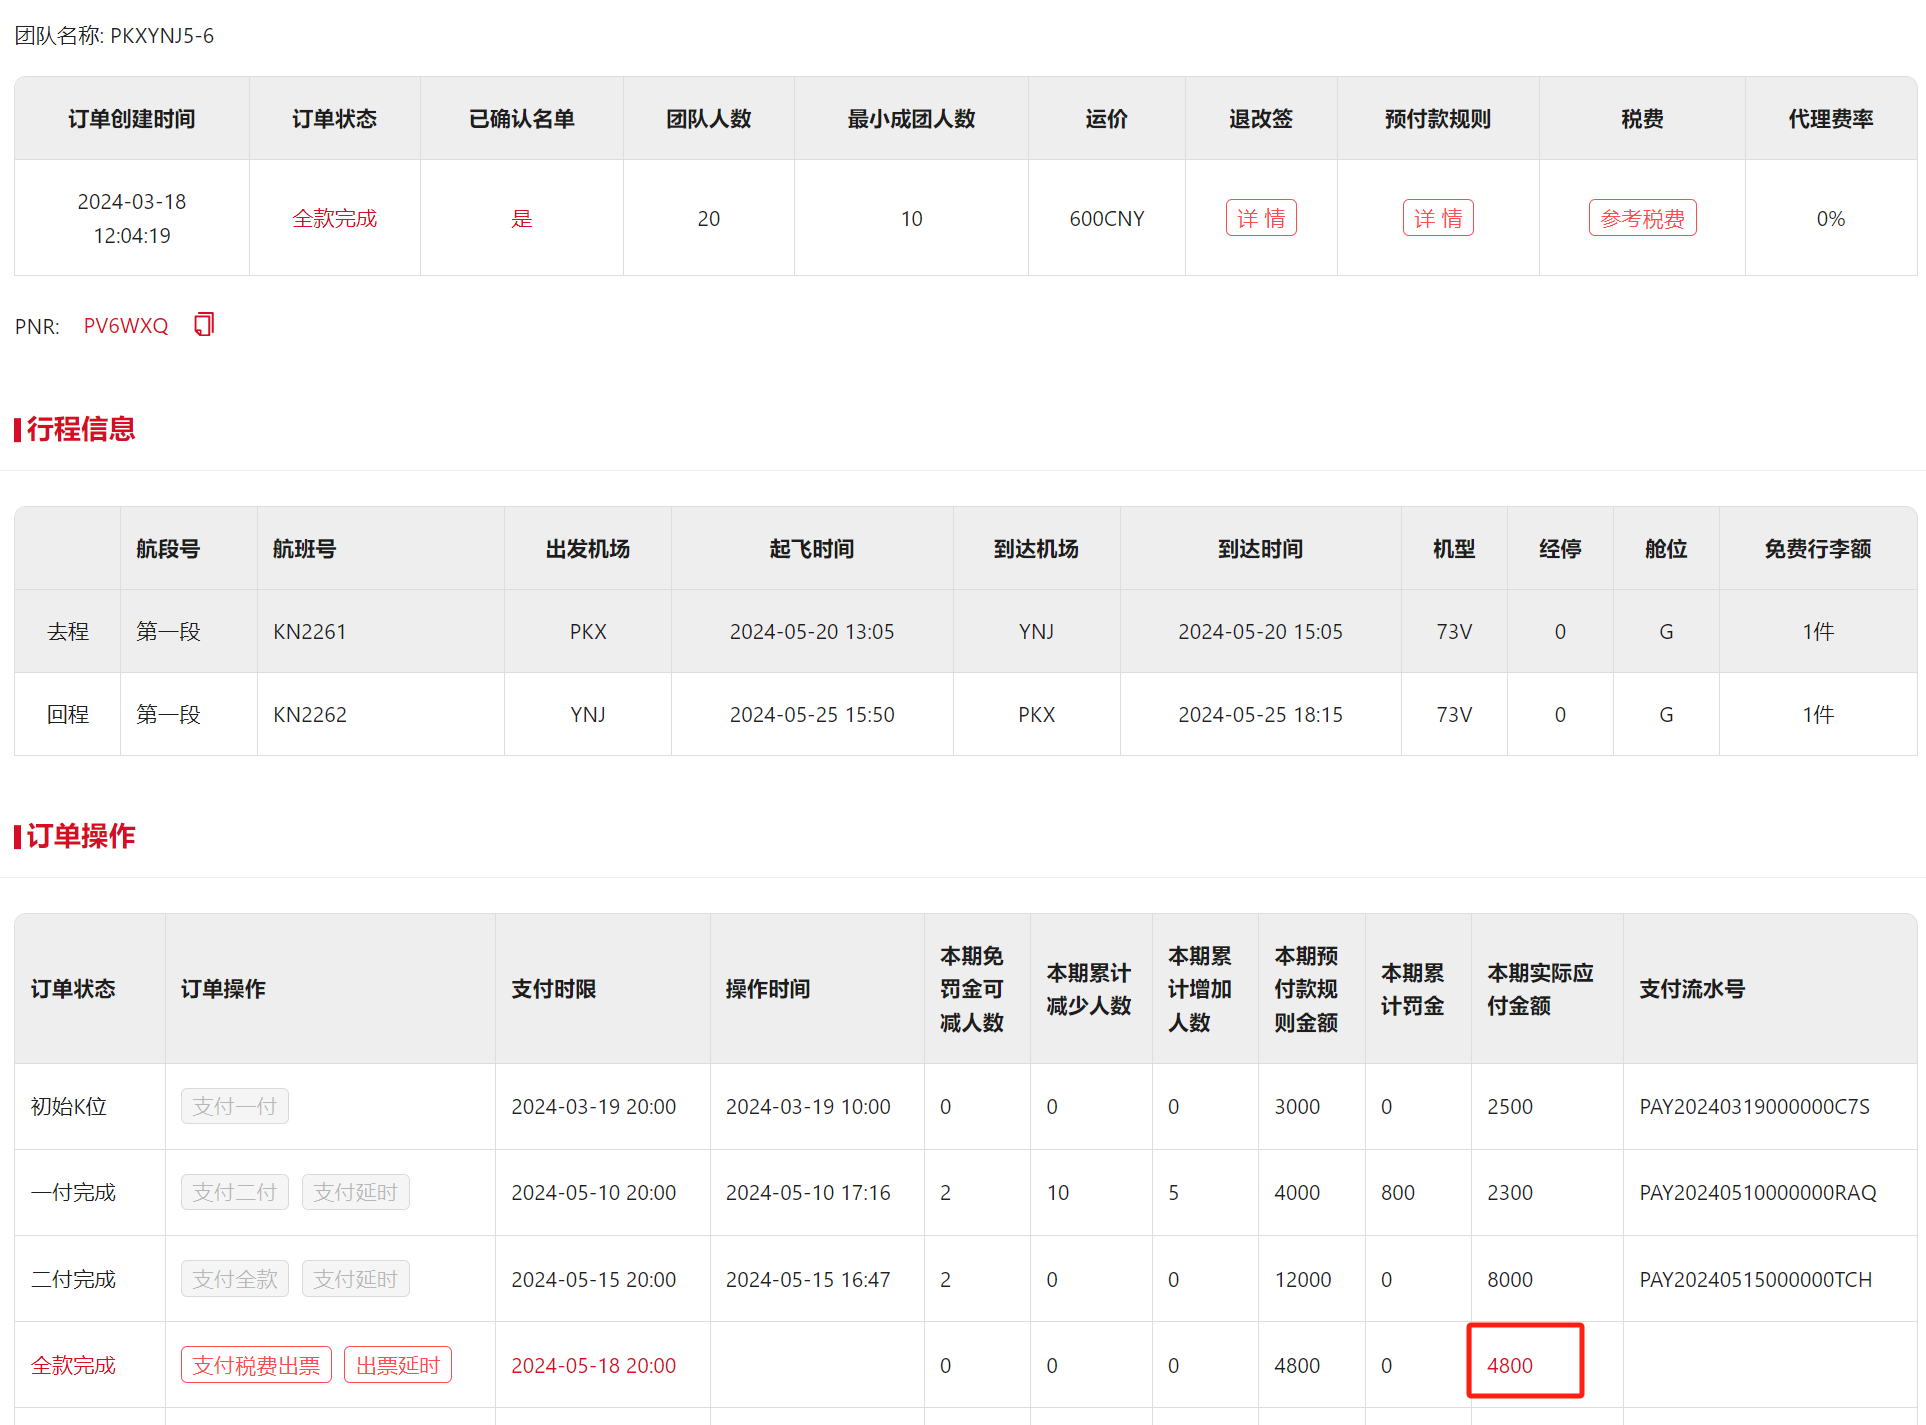The image size is (1926, 1425).
Task: Click the copy PNR icon
Action: [x=204, y=325]
